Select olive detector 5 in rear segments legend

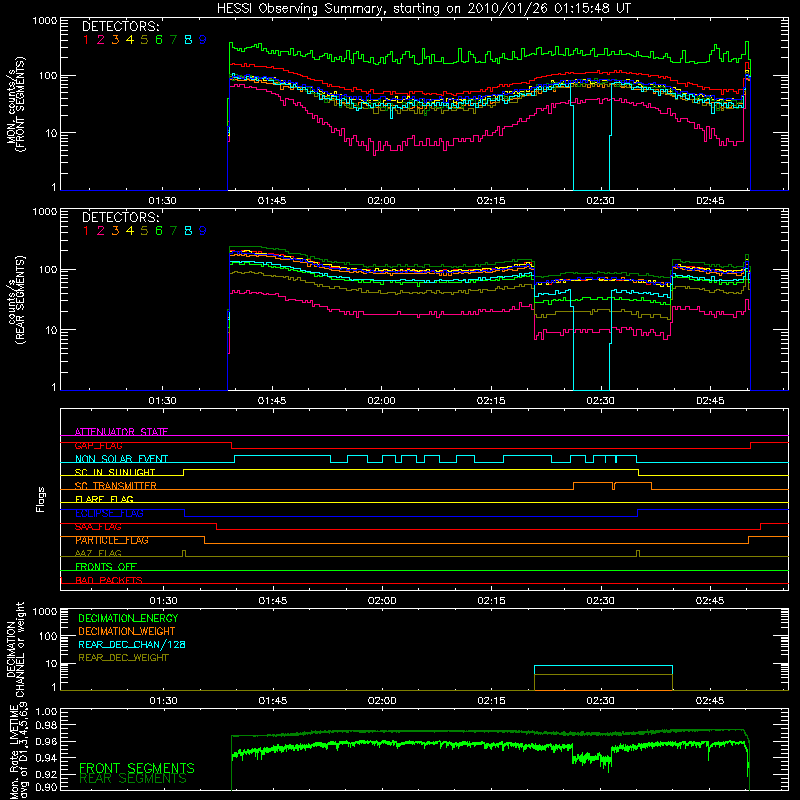[x=144, y=231]
